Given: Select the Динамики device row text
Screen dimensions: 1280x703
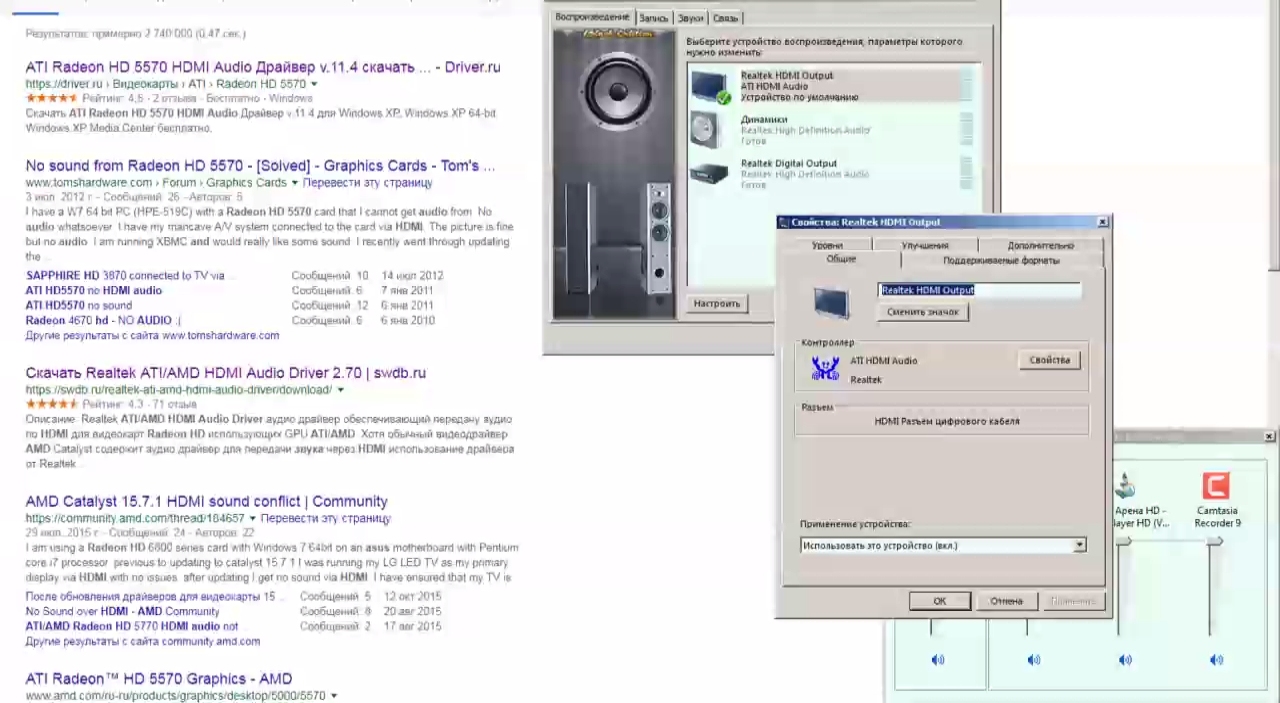Looking at the screenshot, I should 805,130.
